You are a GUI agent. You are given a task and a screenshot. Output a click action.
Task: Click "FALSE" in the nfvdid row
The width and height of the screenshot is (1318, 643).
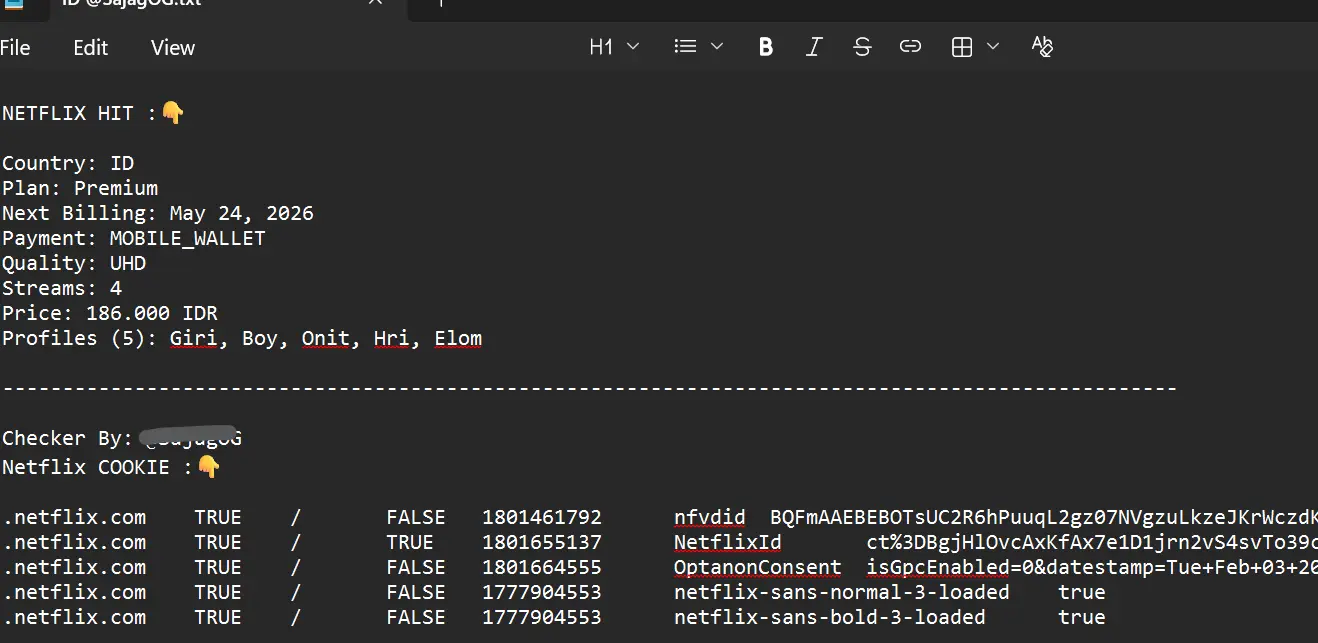[416, 517]
